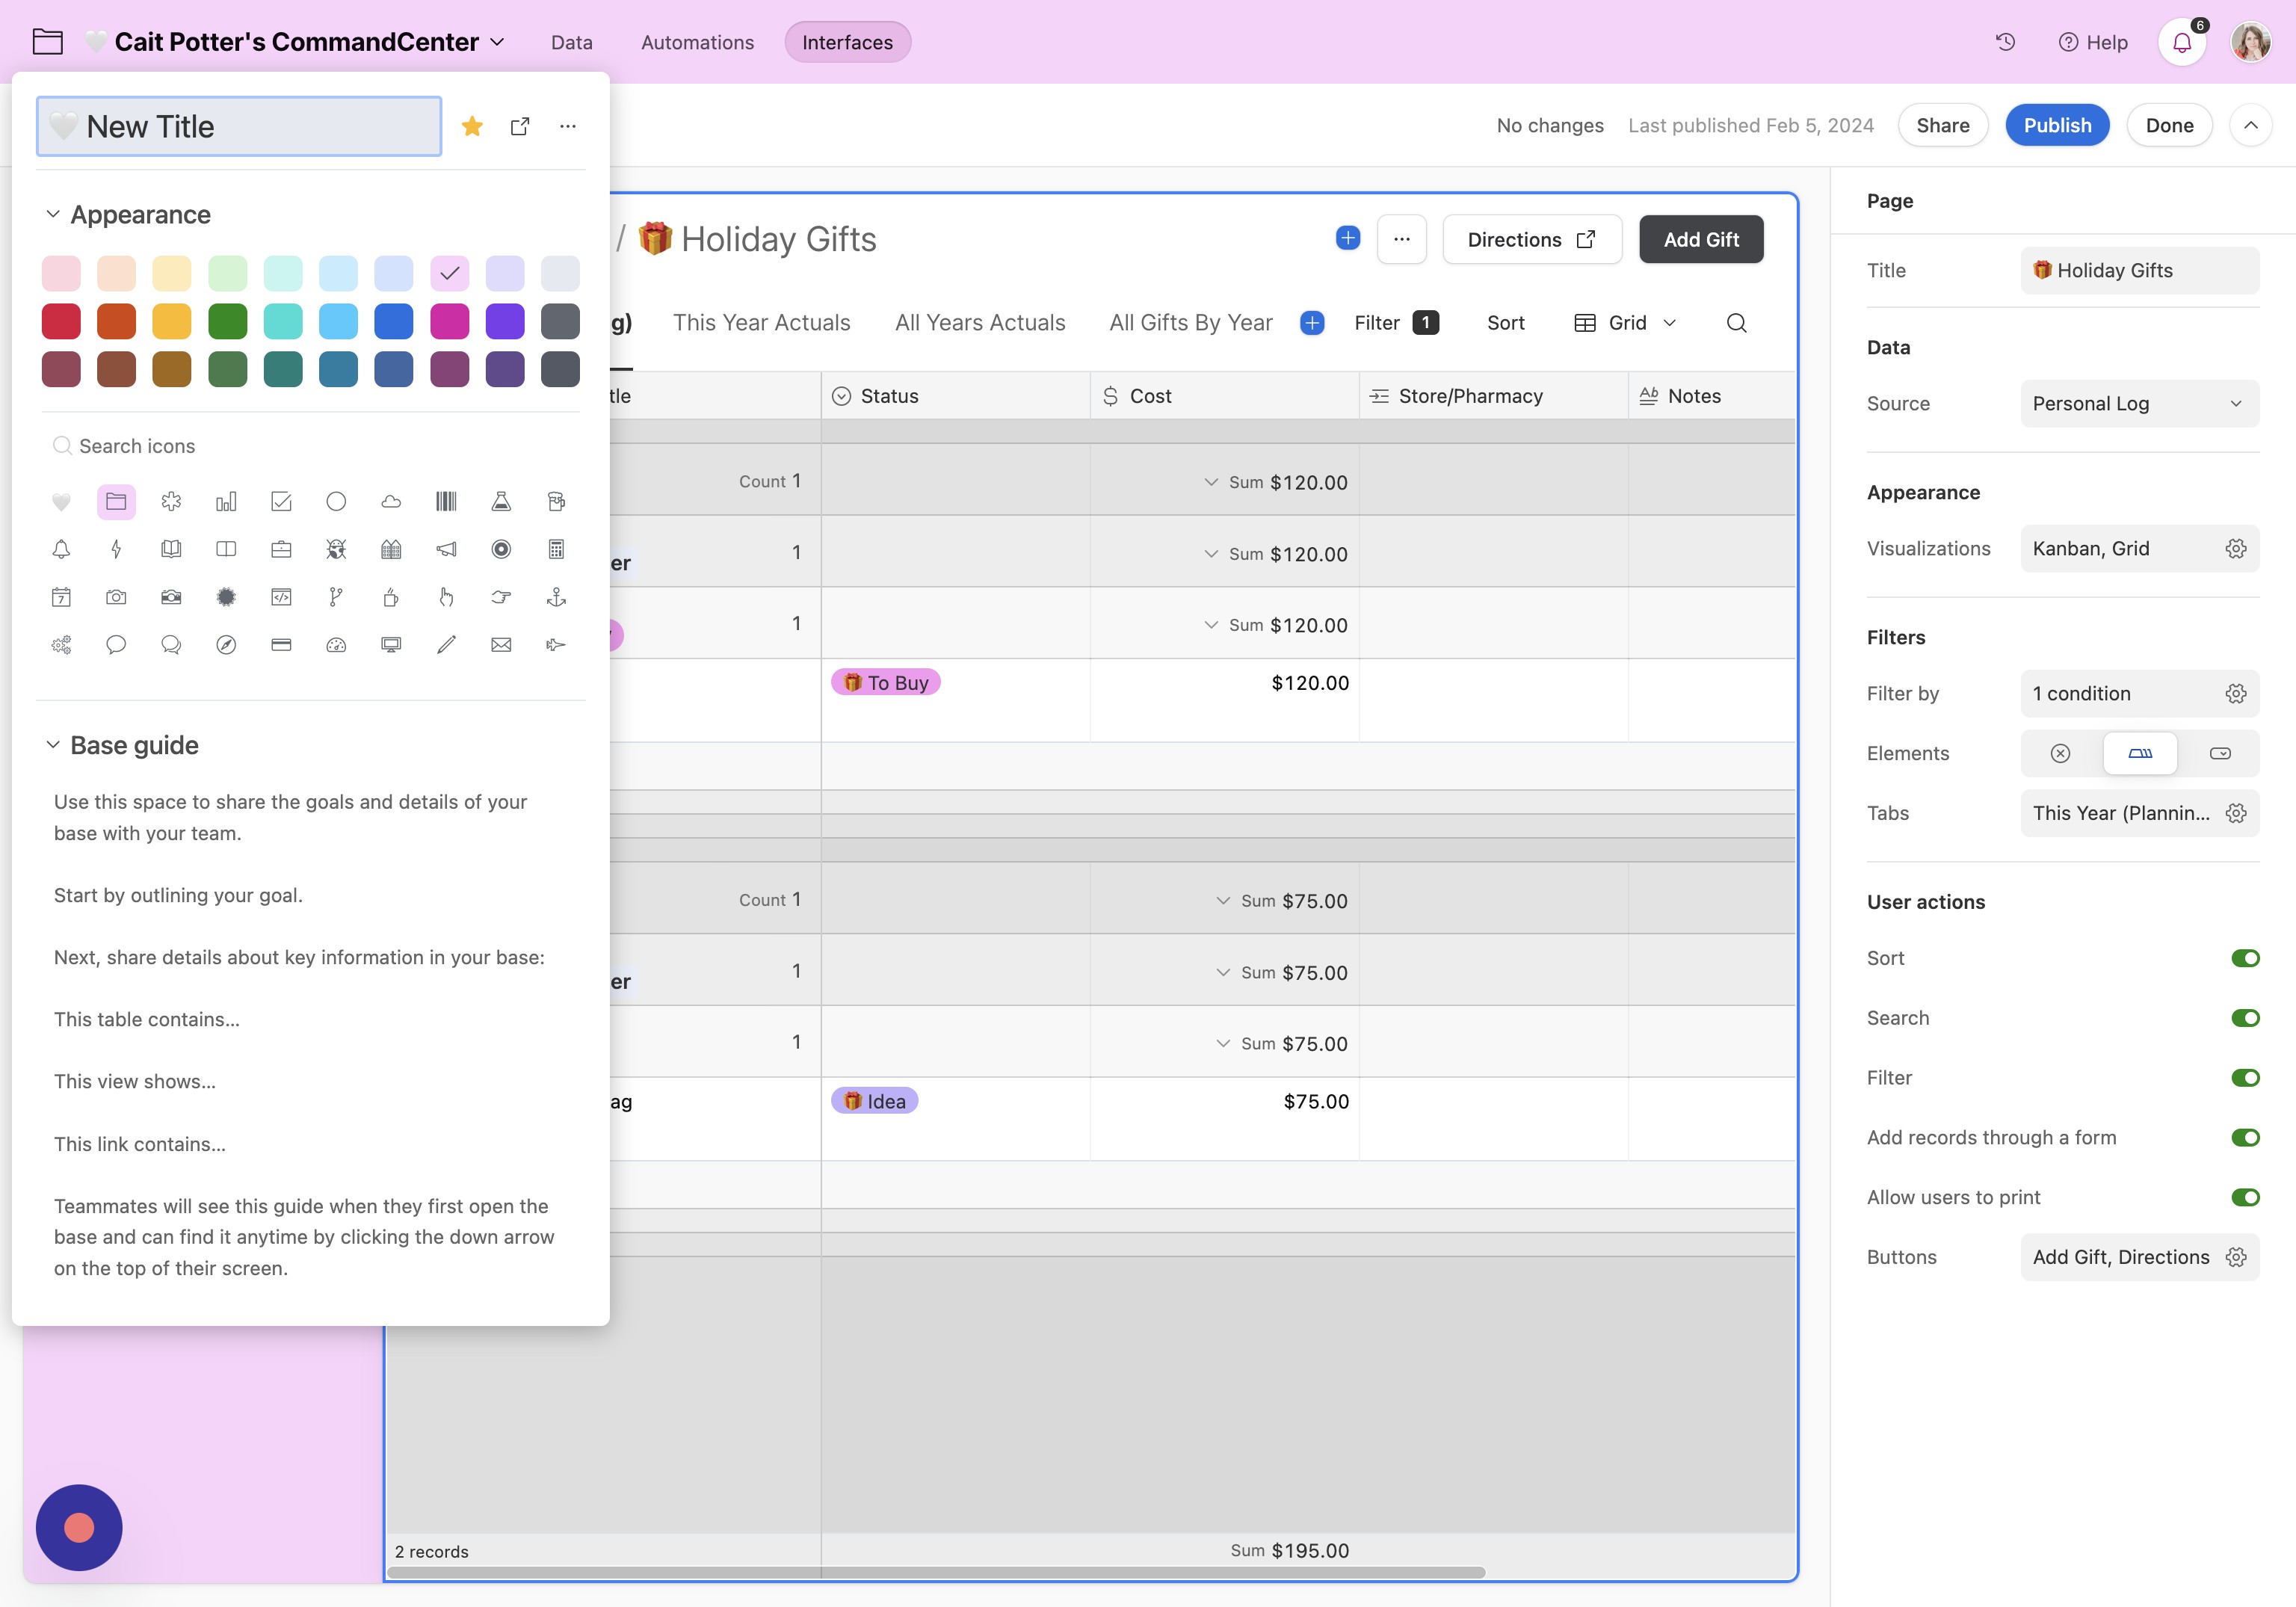Choose the anchor icon

(556, 597)
